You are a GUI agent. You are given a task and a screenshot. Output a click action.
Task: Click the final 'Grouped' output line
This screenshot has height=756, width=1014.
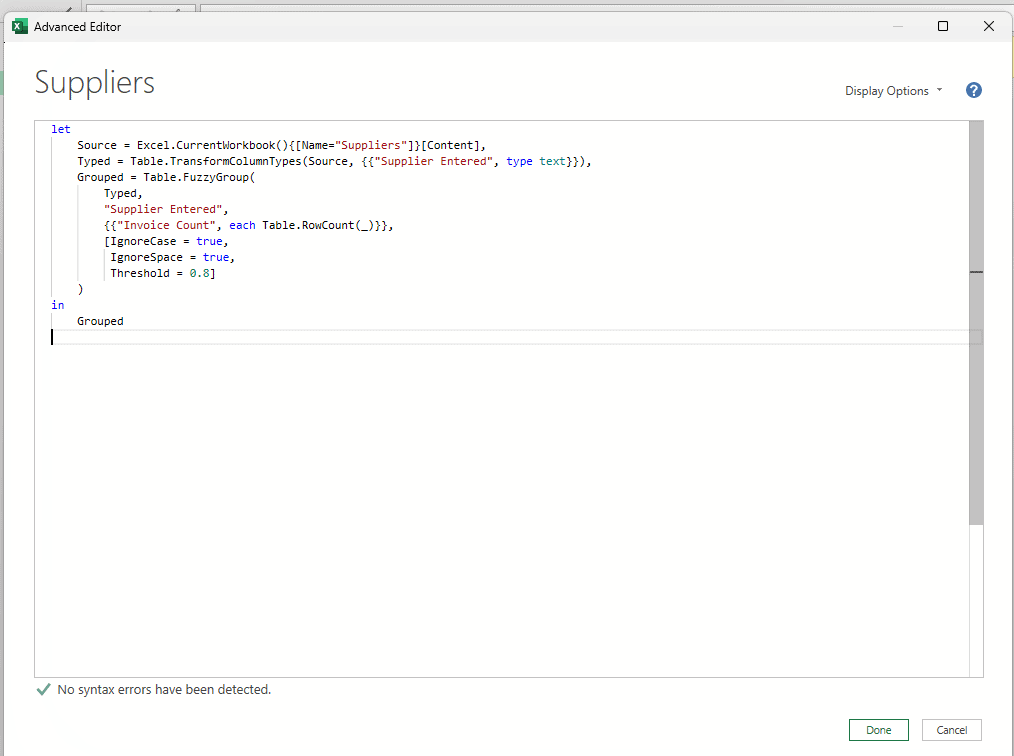100,321
